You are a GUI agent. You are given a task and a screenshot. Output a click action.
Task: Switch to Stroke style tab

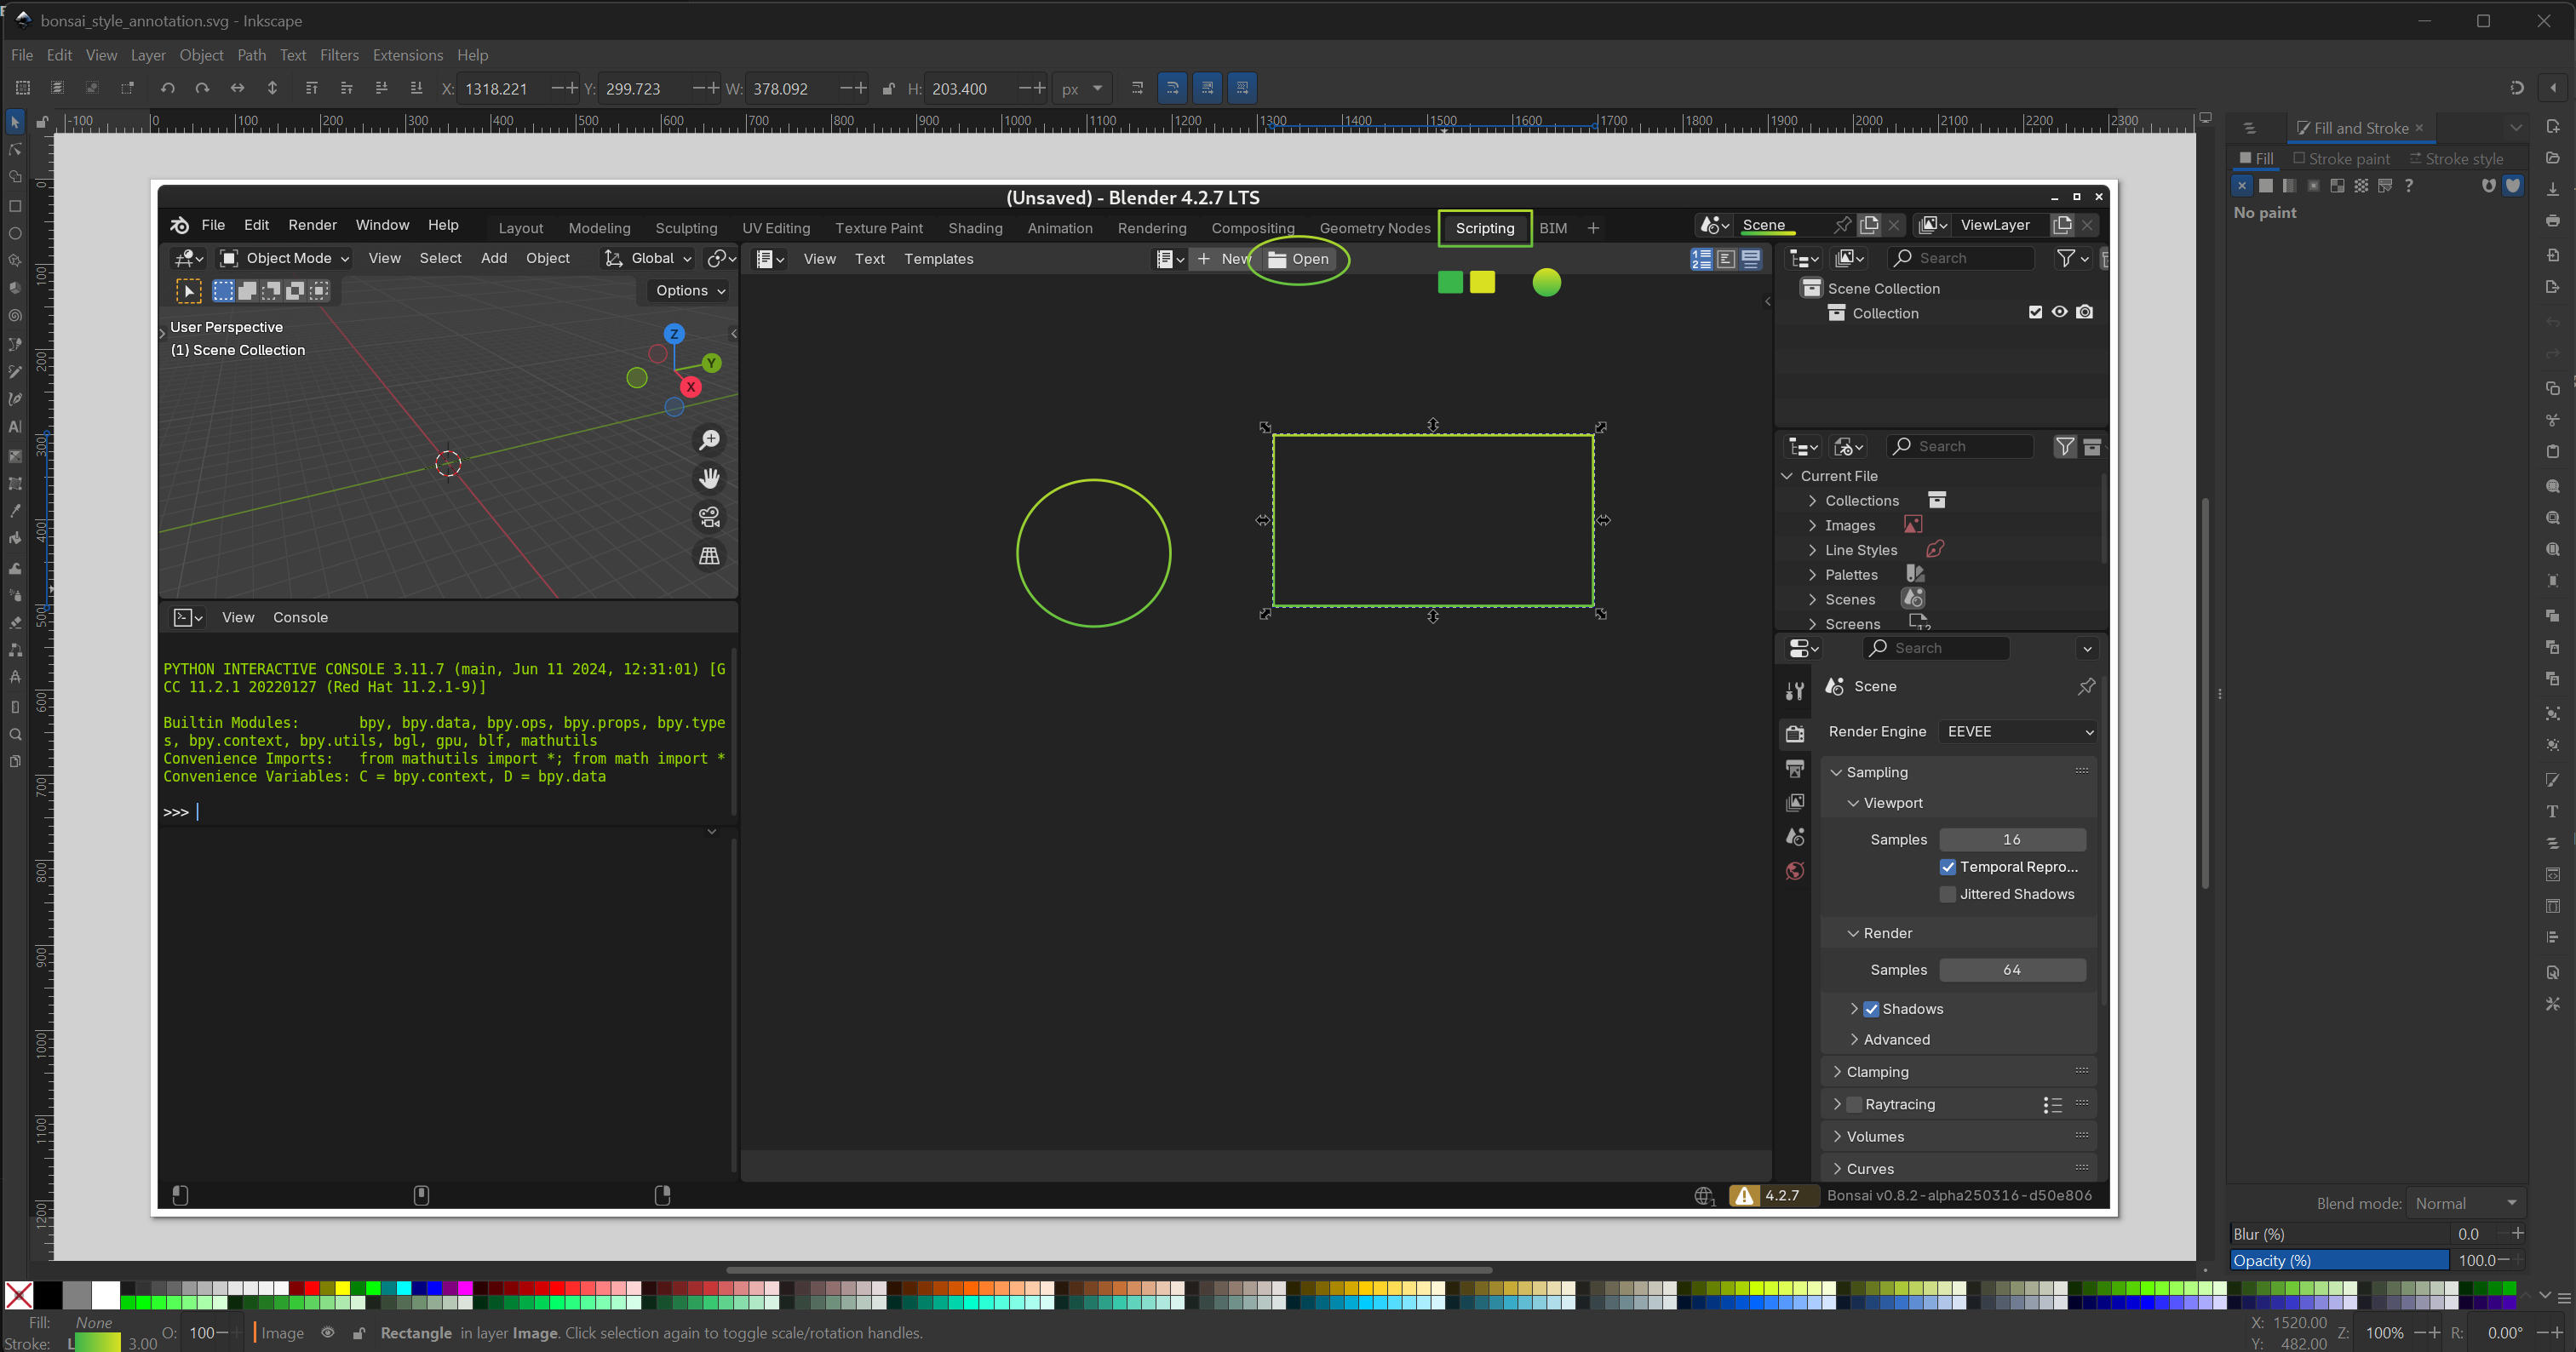coord(2456,158)
